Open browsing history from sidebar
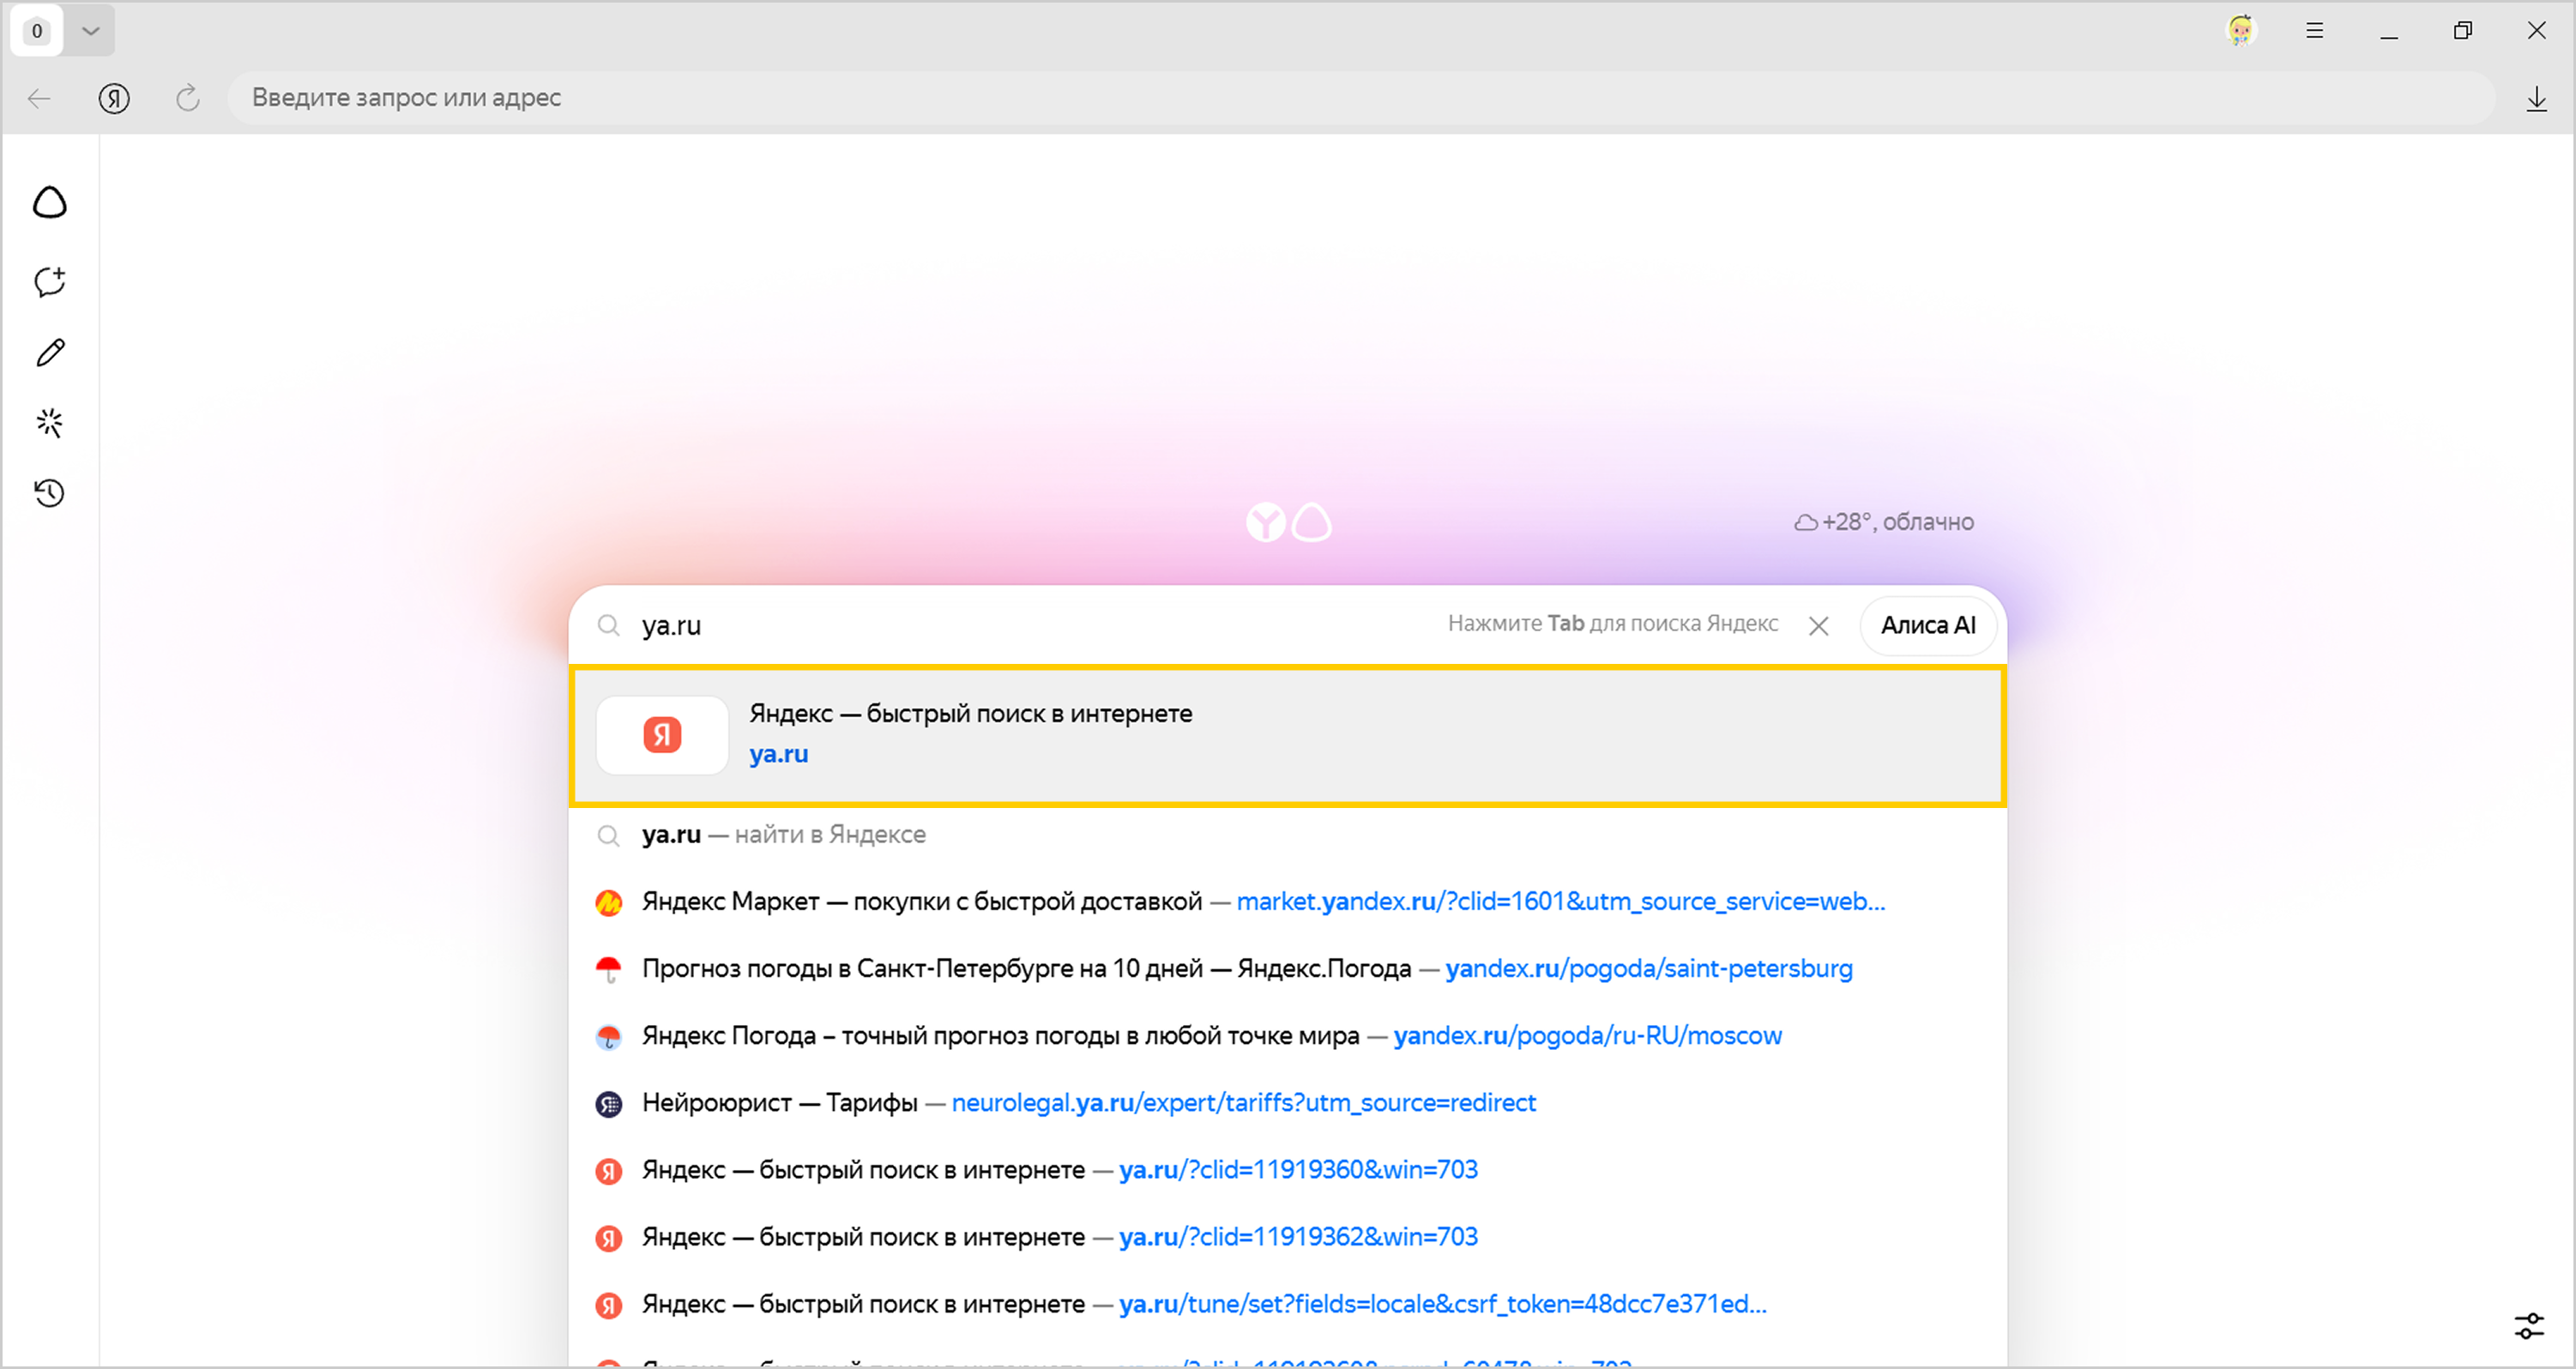Viewport: 2576px width, 1369px height. pyautogui.click(x=50, y=493)
